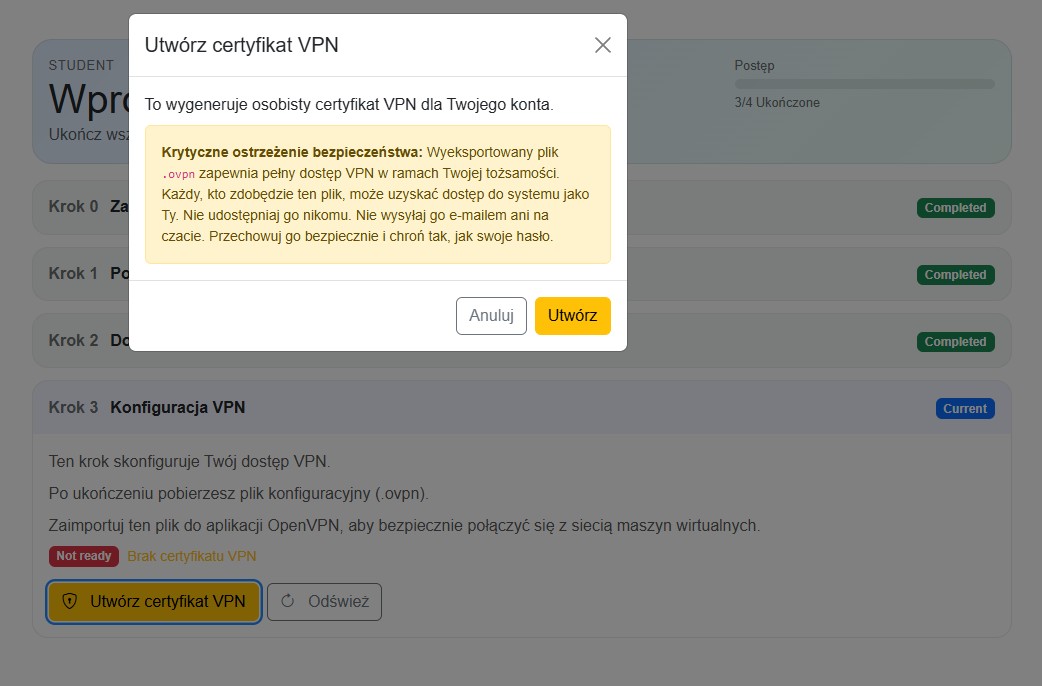Expand the Krok 1 accordion row

pyautogui.click(x=74, y=274)
